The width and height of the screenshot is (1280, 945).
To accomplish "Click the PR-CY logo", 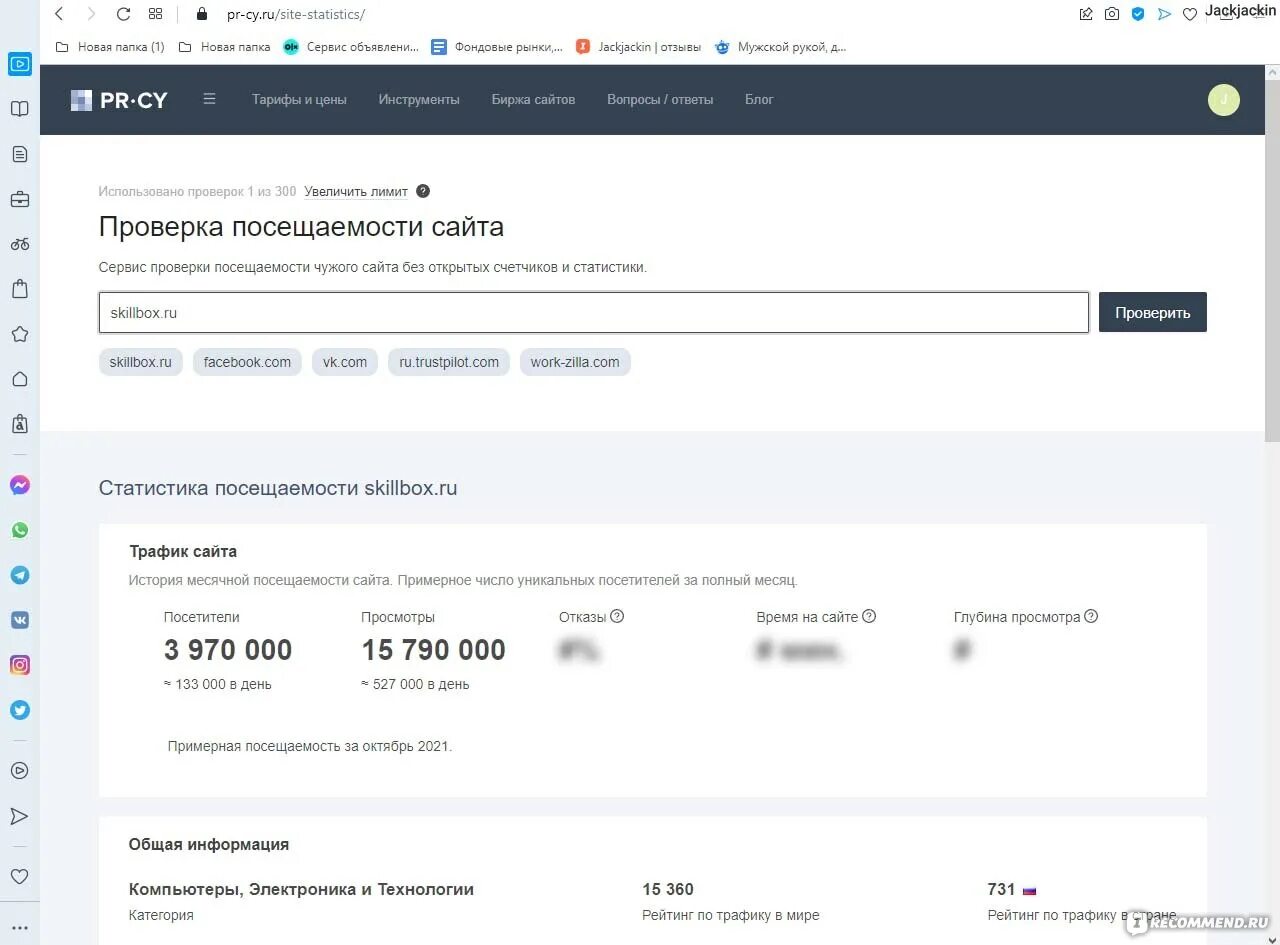I will coord(119,100).
